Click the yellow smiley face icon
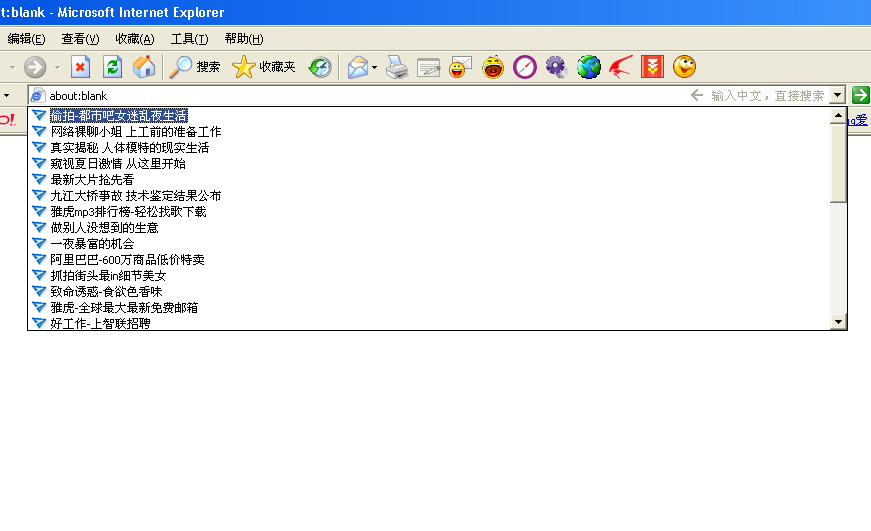Screen dimensions: 871x531 point(684,67)
